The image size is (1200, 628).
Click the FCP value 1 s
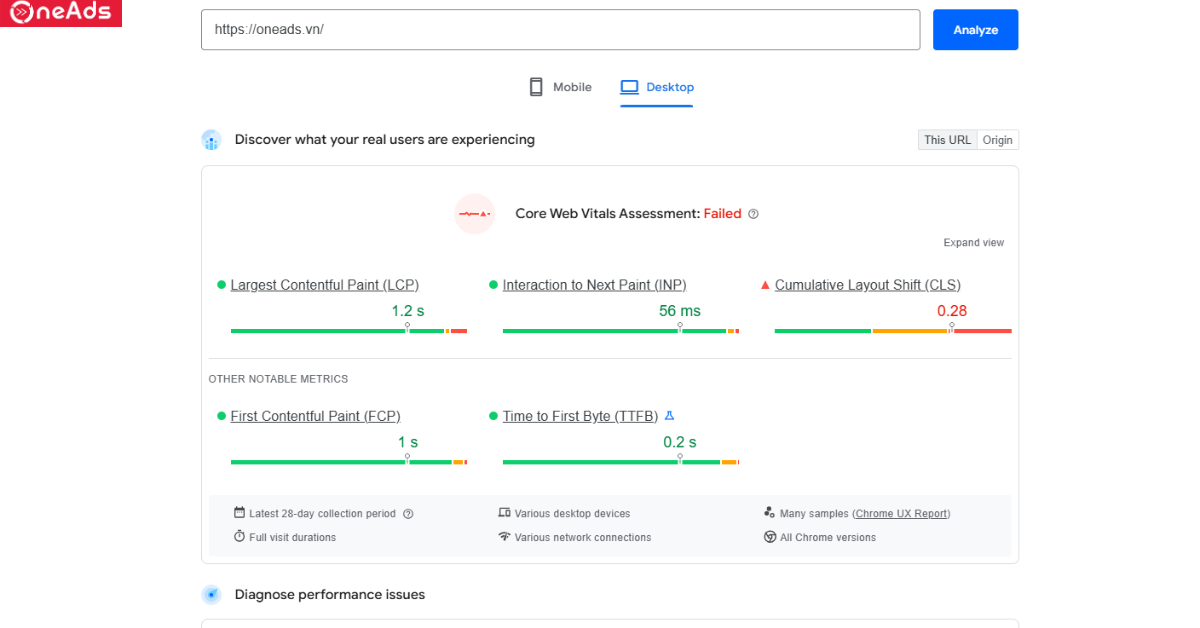click(x=408, y=442)
